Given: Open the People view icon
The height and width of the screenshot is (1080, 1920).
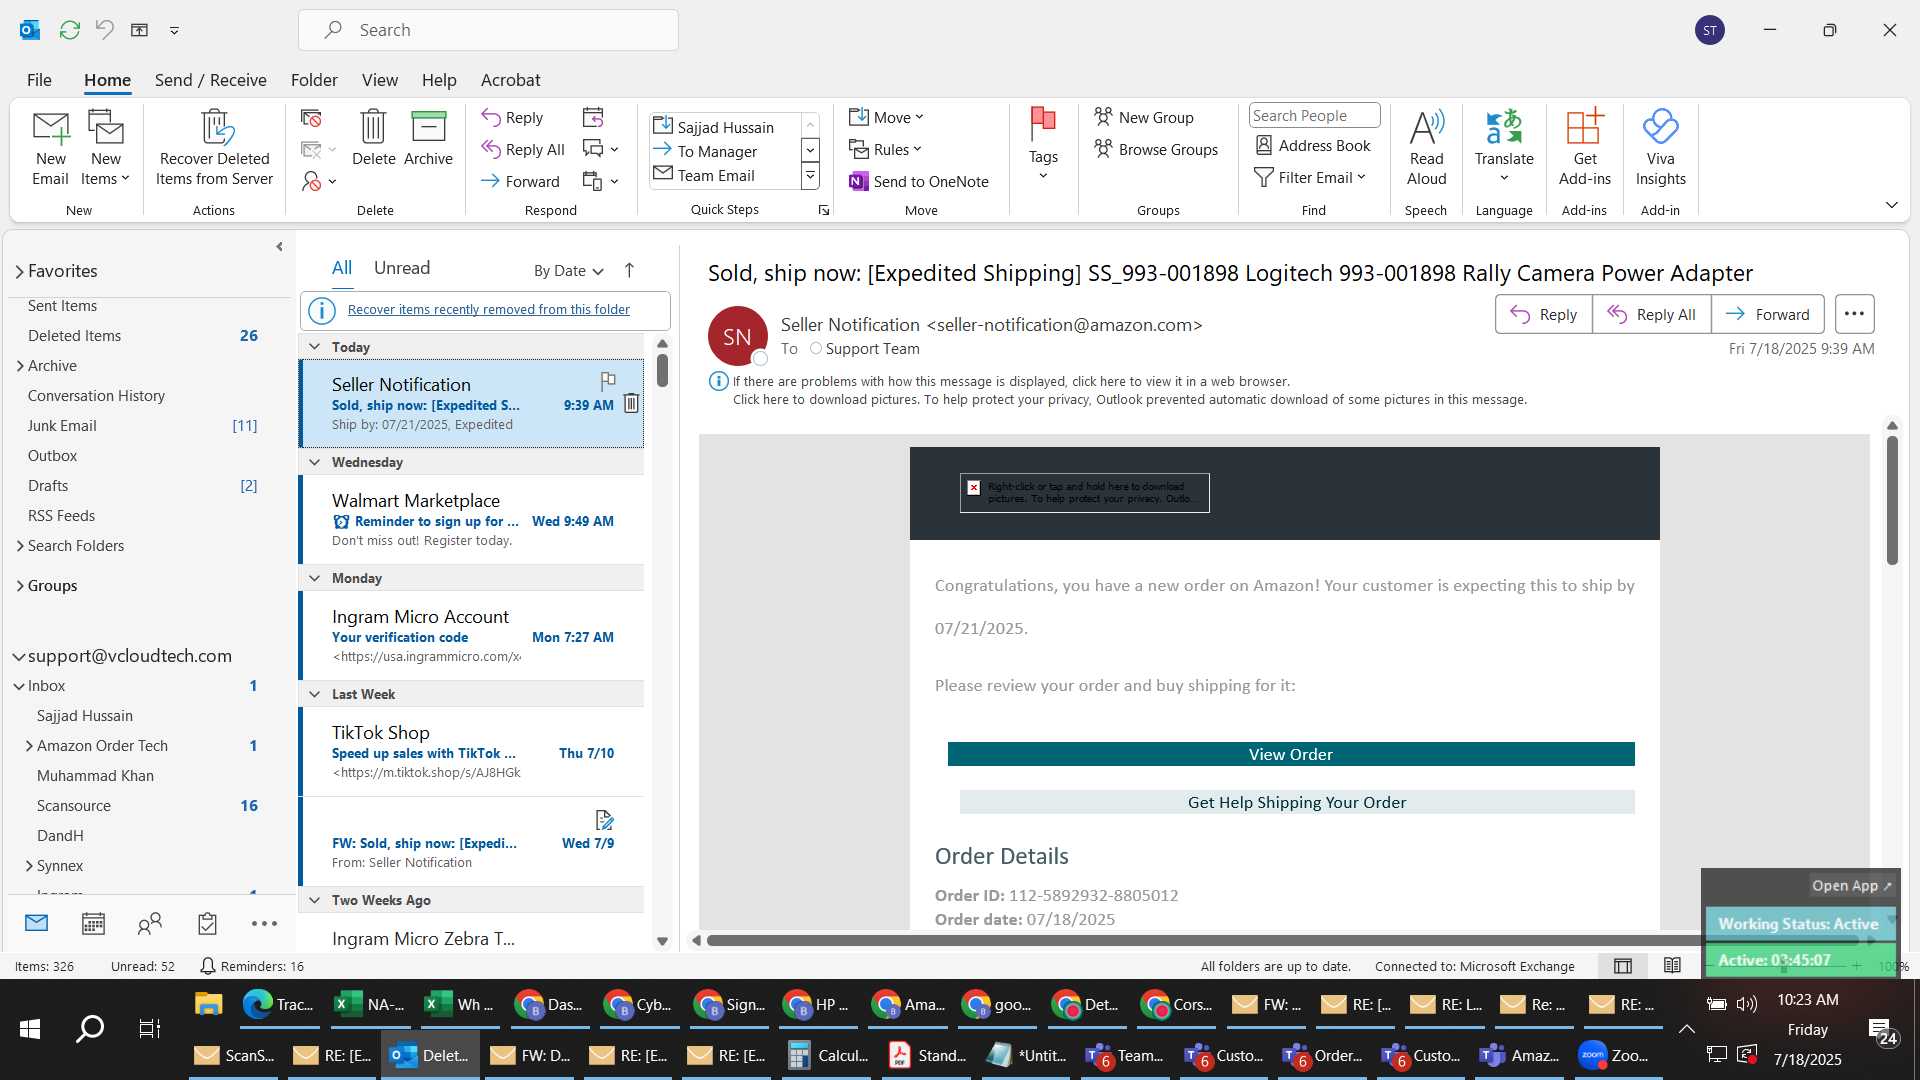Looking at the screenshot, I should [x=150, y=924].
